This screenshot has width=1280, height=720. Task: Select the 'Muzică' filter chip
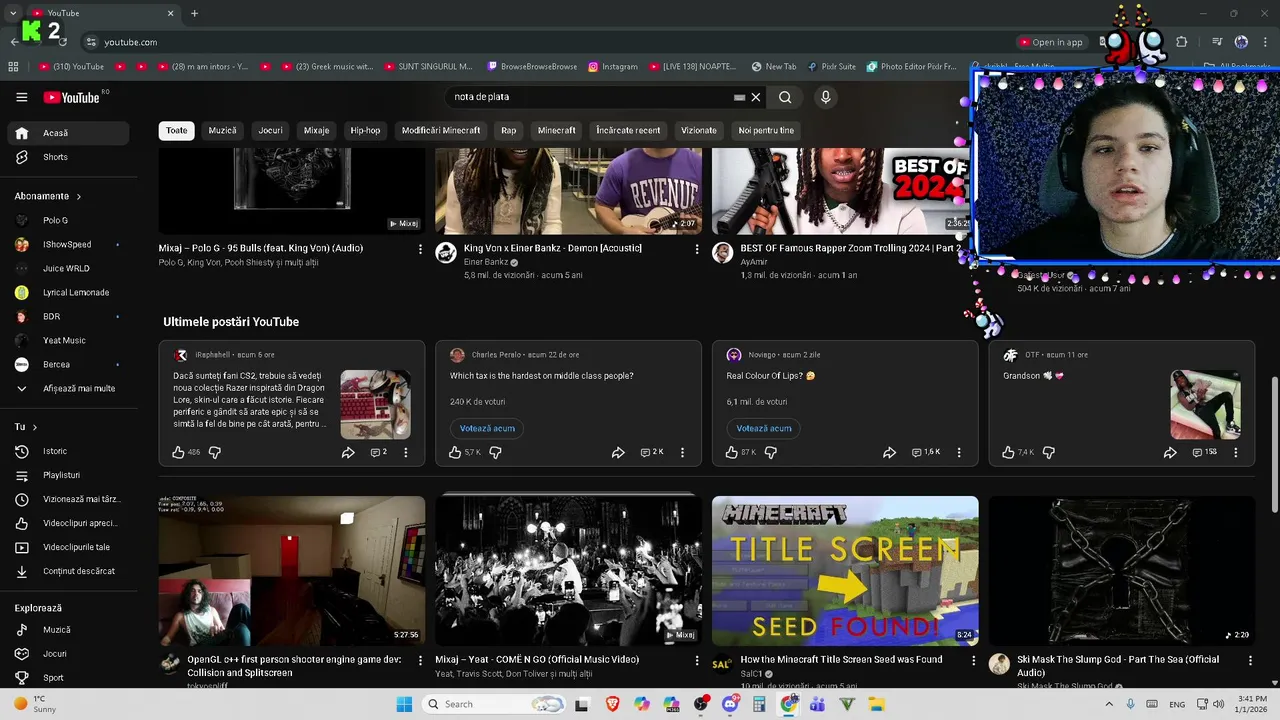coord(222,130)
